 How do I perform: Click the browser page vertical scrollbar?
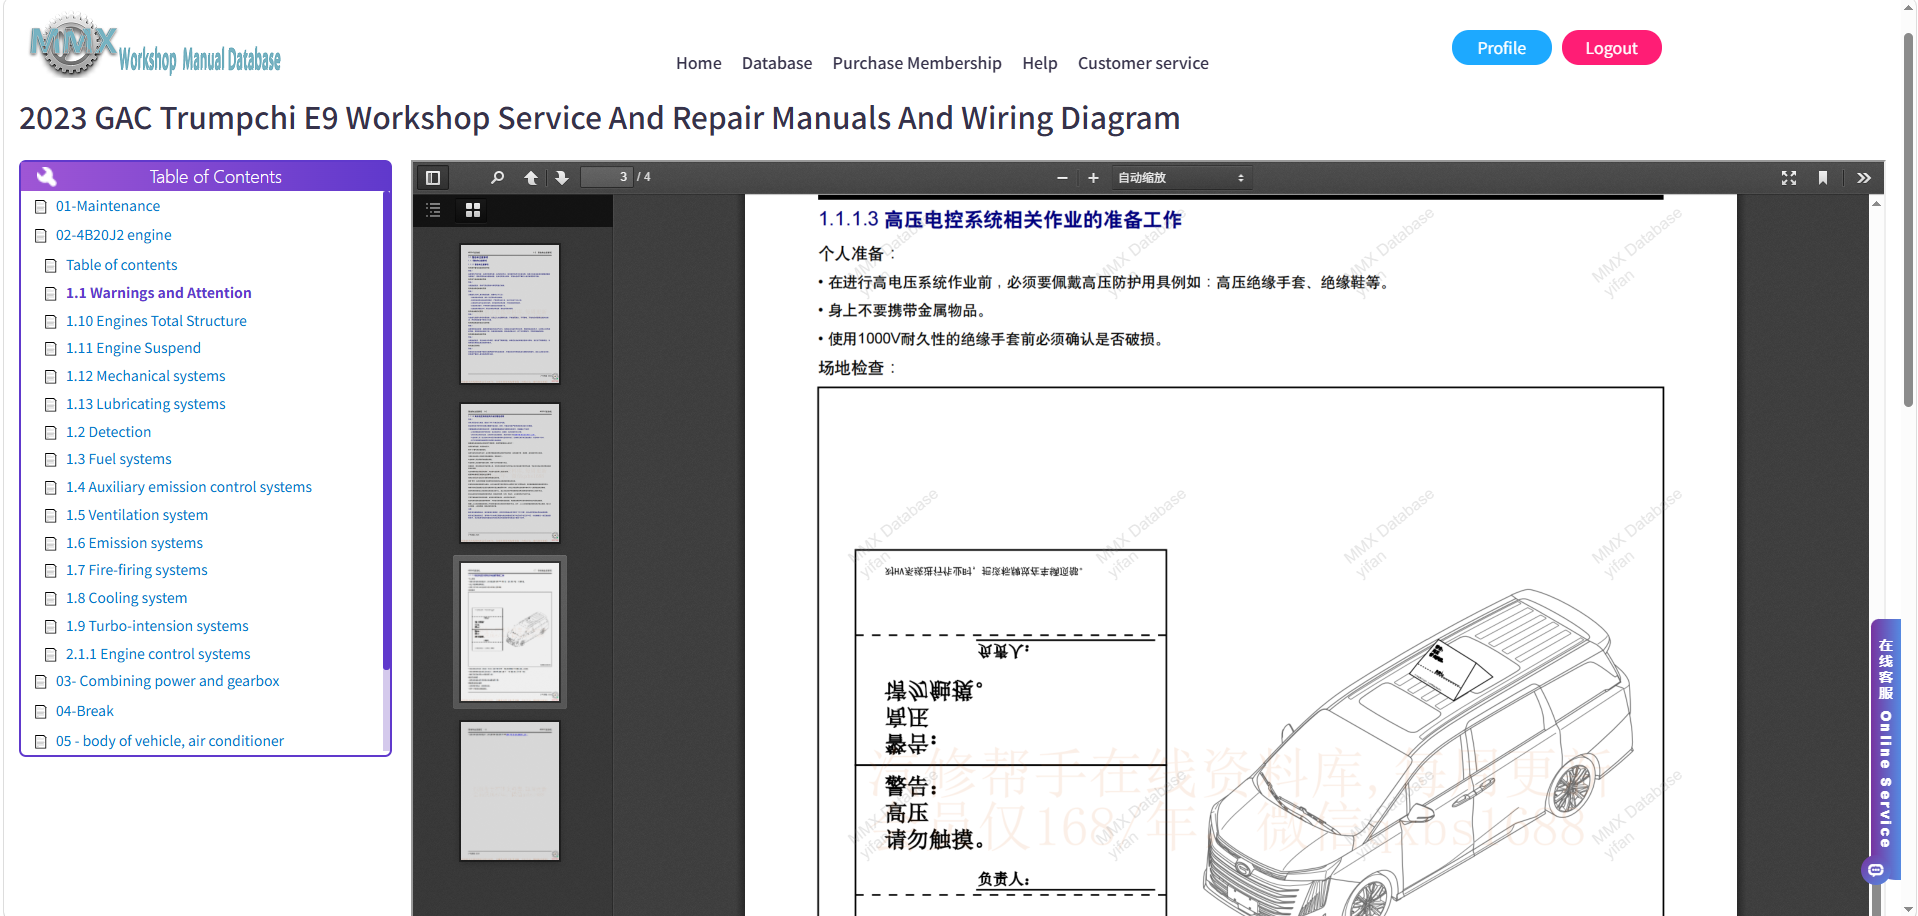[x=1908, y=220]
